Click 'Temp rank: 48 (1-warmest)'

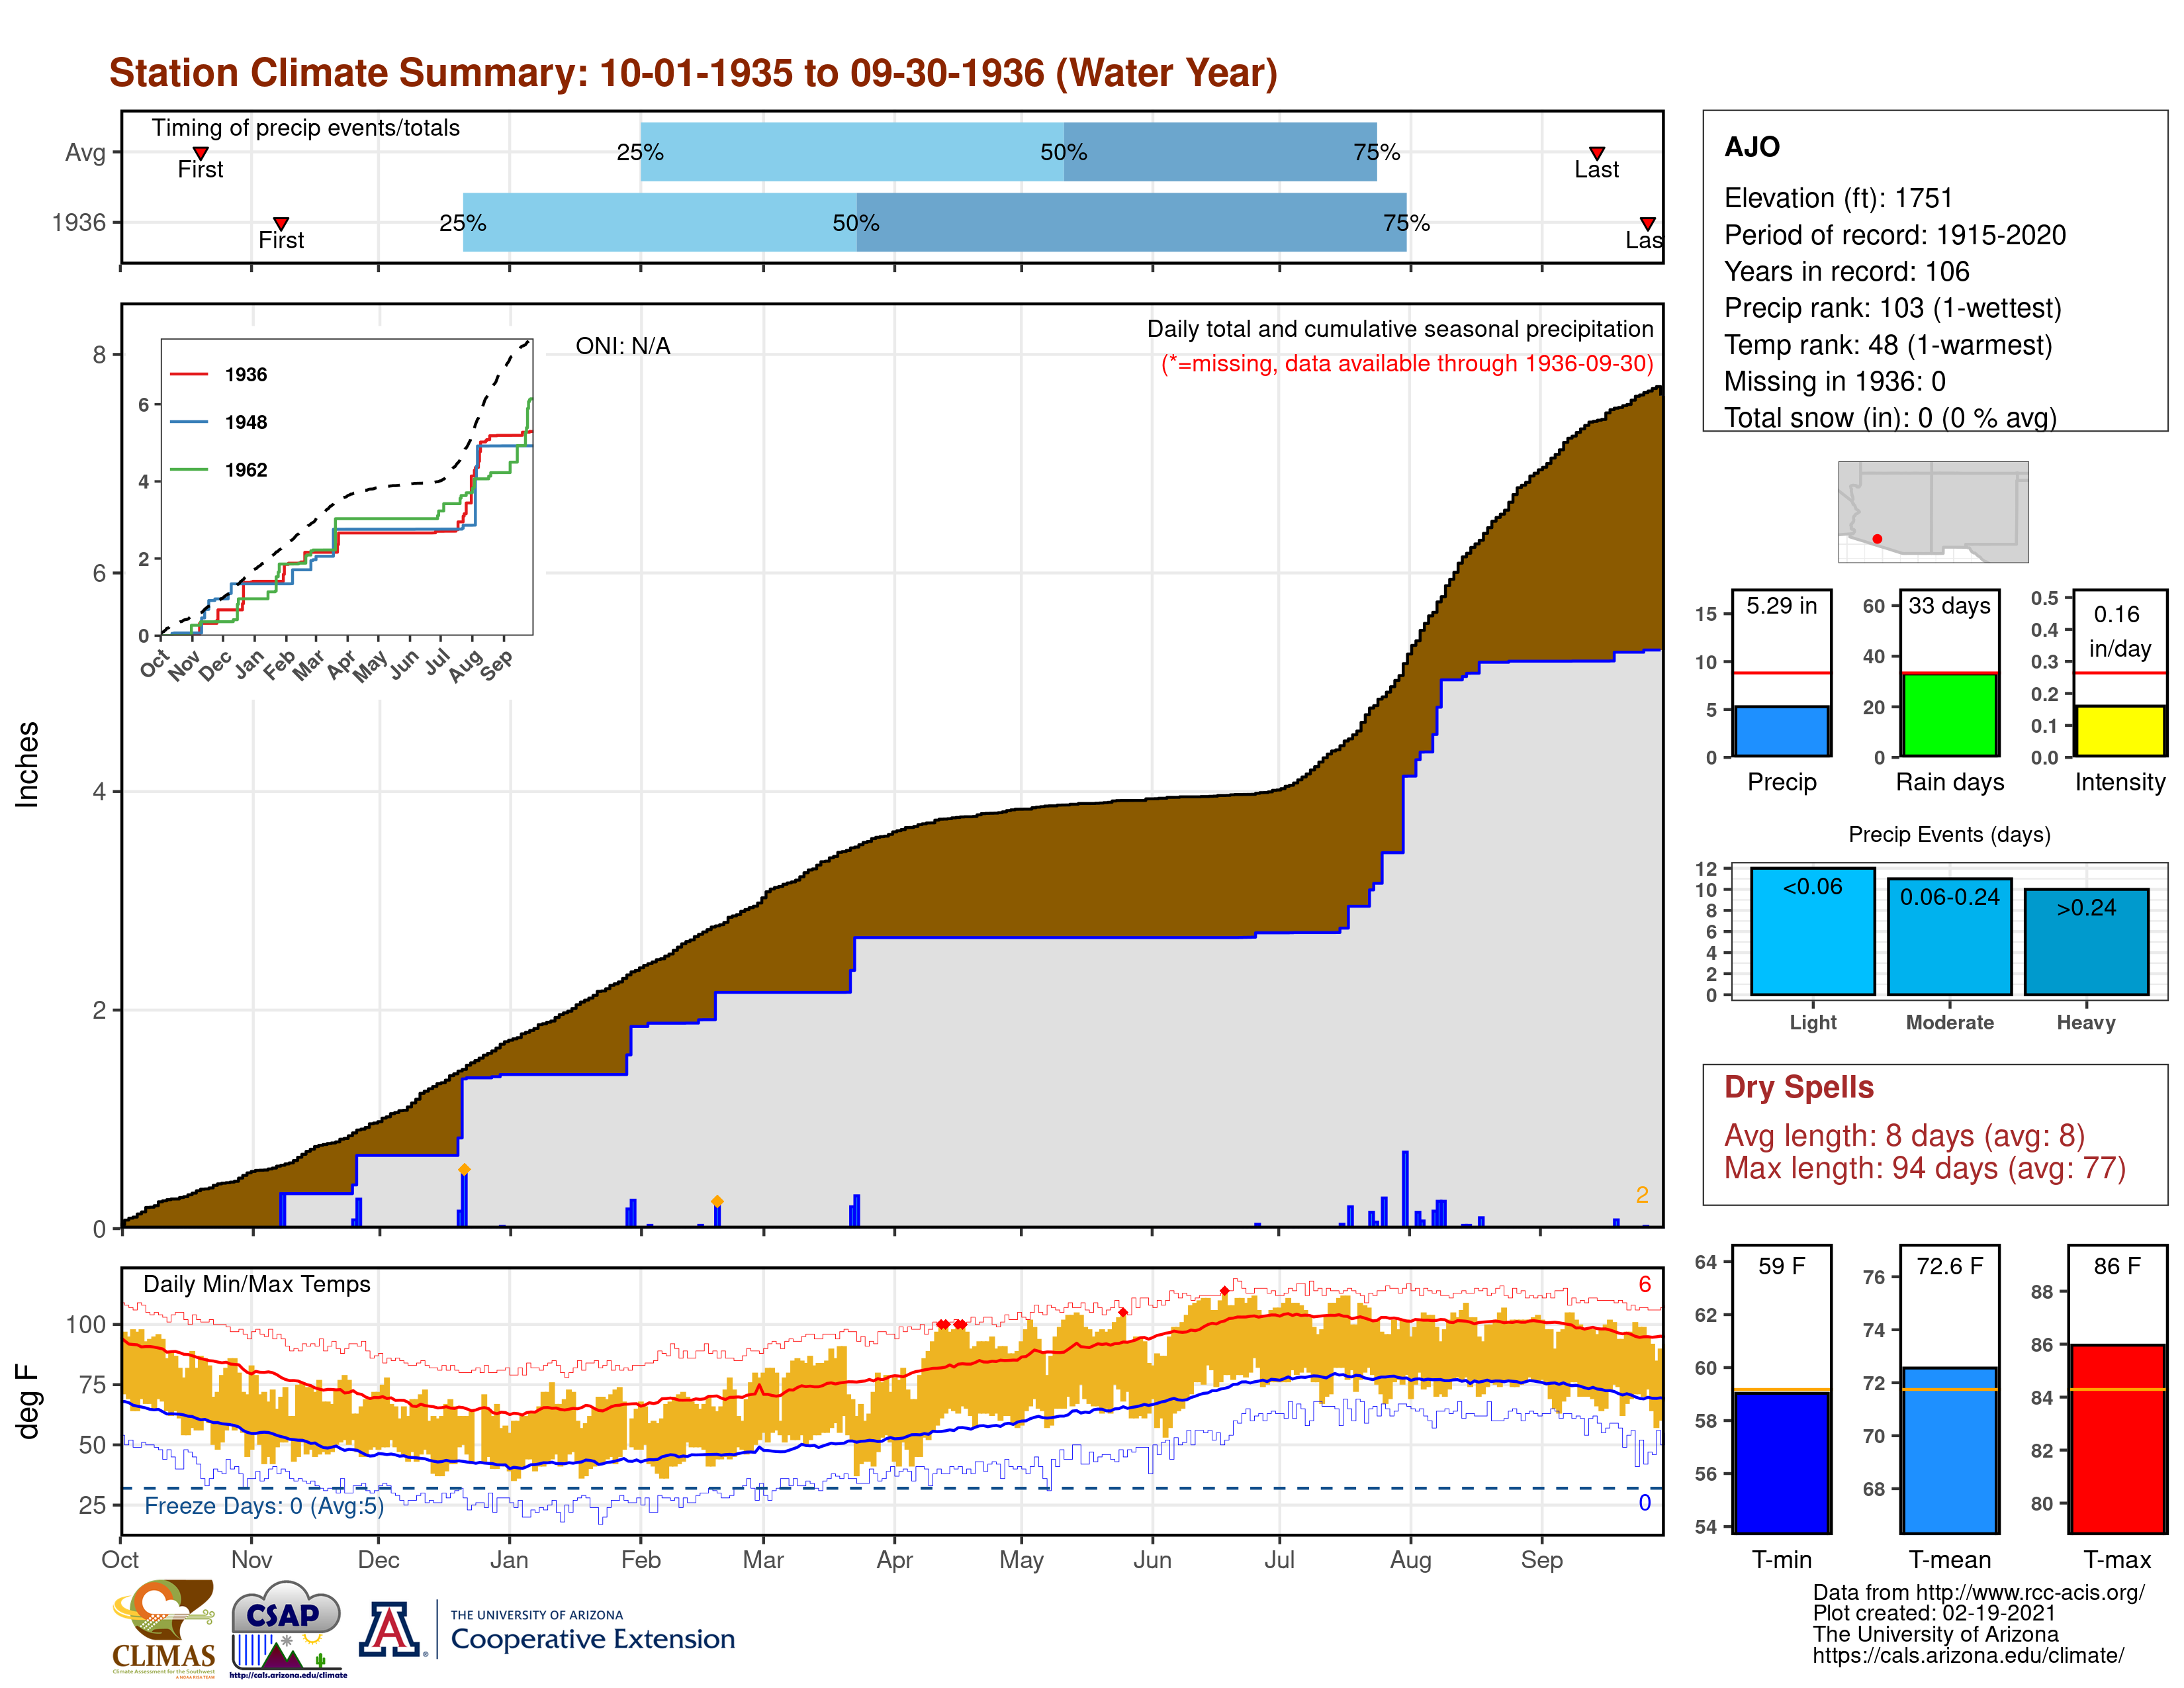click(x=1888, y=345)
